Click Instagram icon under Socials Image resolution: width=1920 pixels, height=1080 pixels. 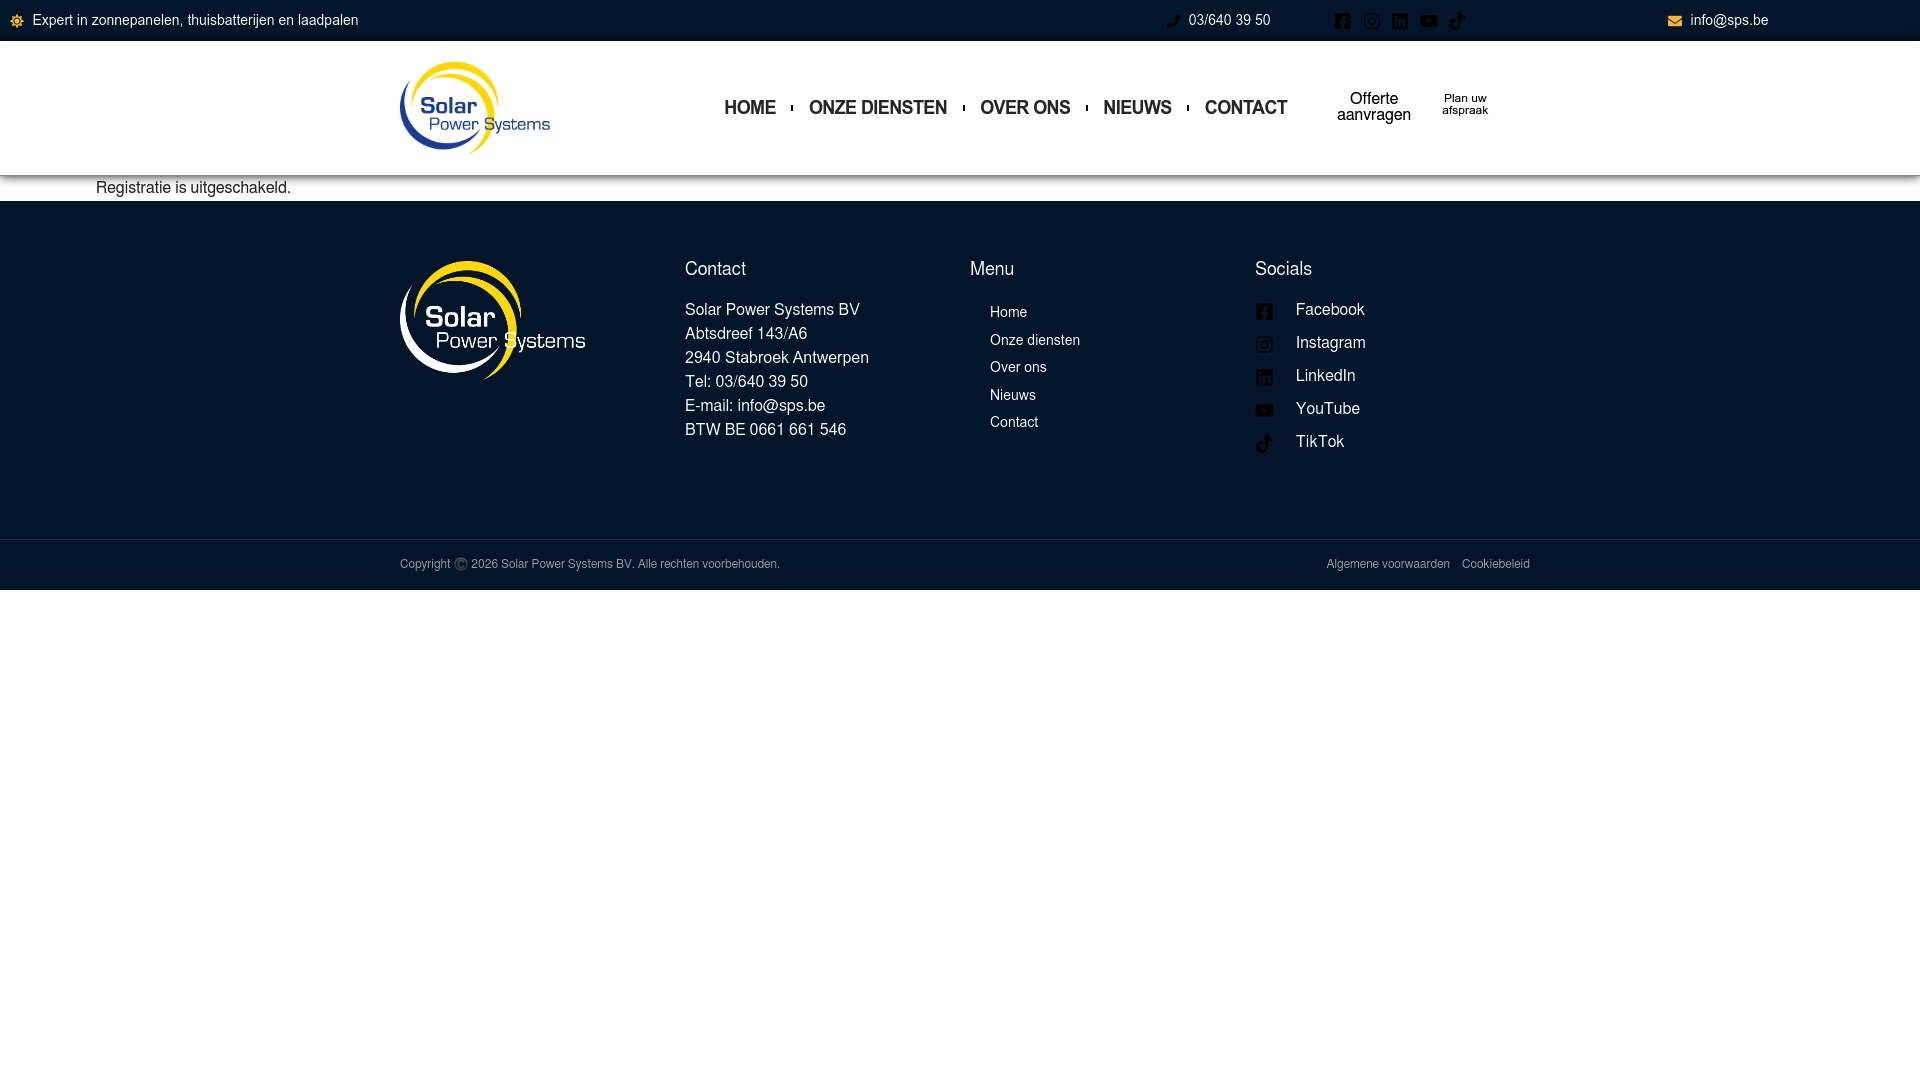(x=1264, y=345)
